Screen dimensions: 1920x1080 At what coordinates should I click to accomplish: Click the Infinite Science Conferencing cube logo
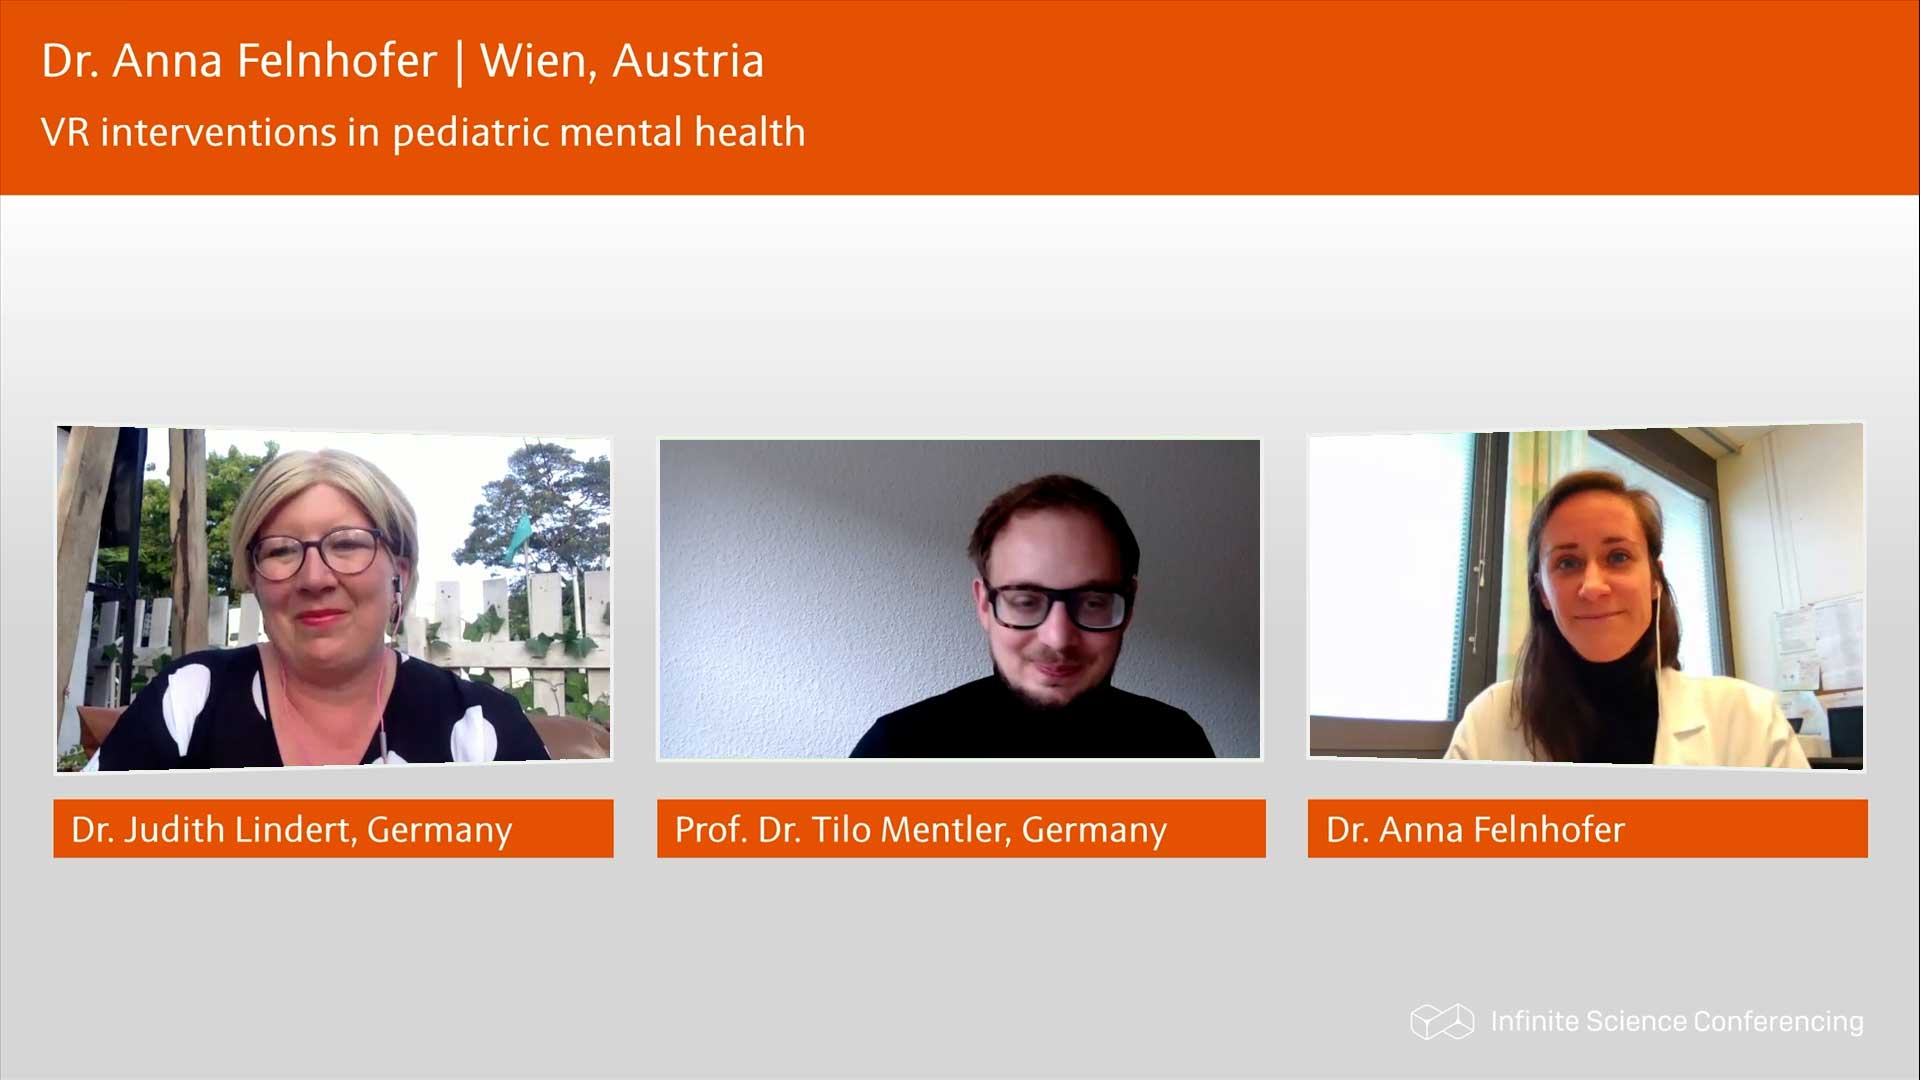(1442, 1021)
